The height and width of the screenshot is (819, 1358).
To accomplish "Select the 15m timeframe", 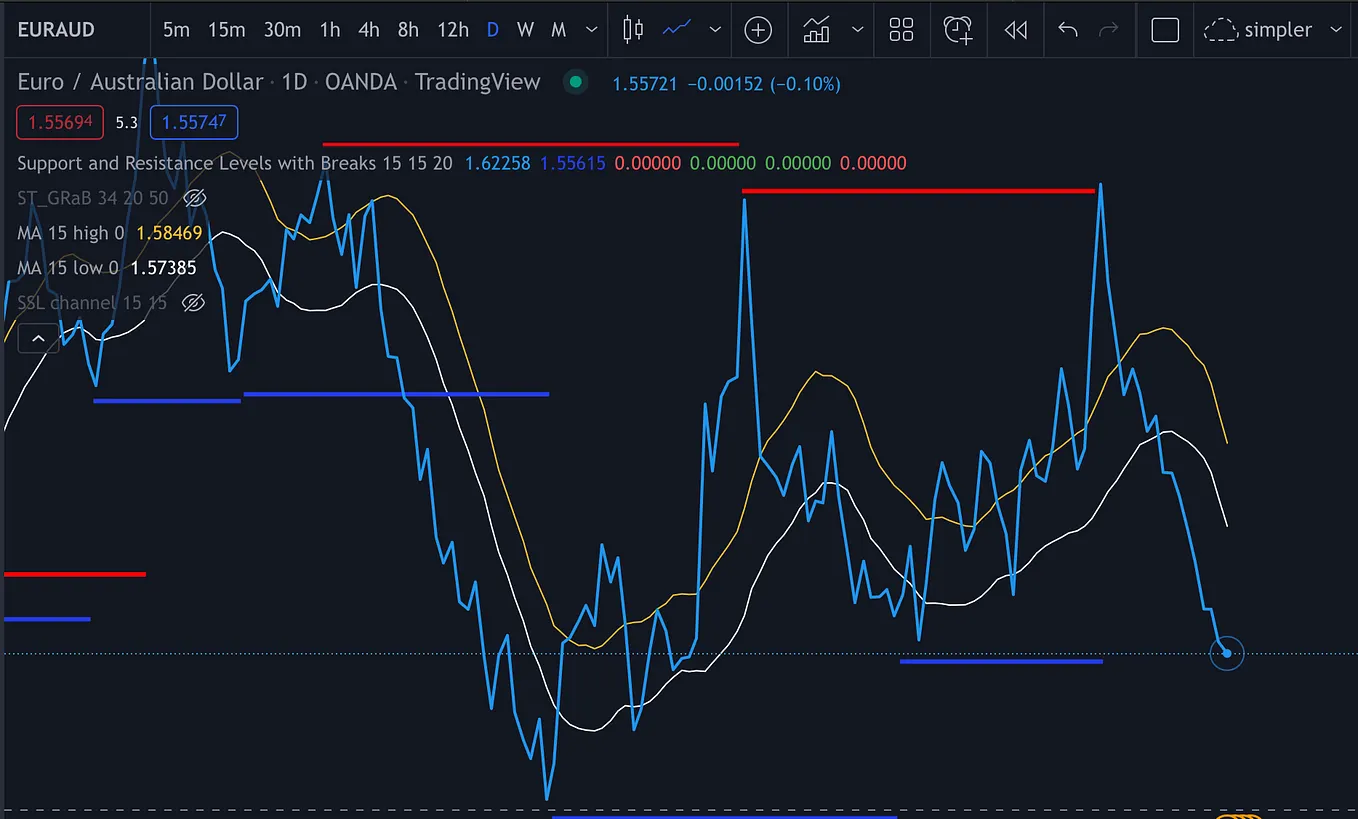I will (x=226, y=30).
